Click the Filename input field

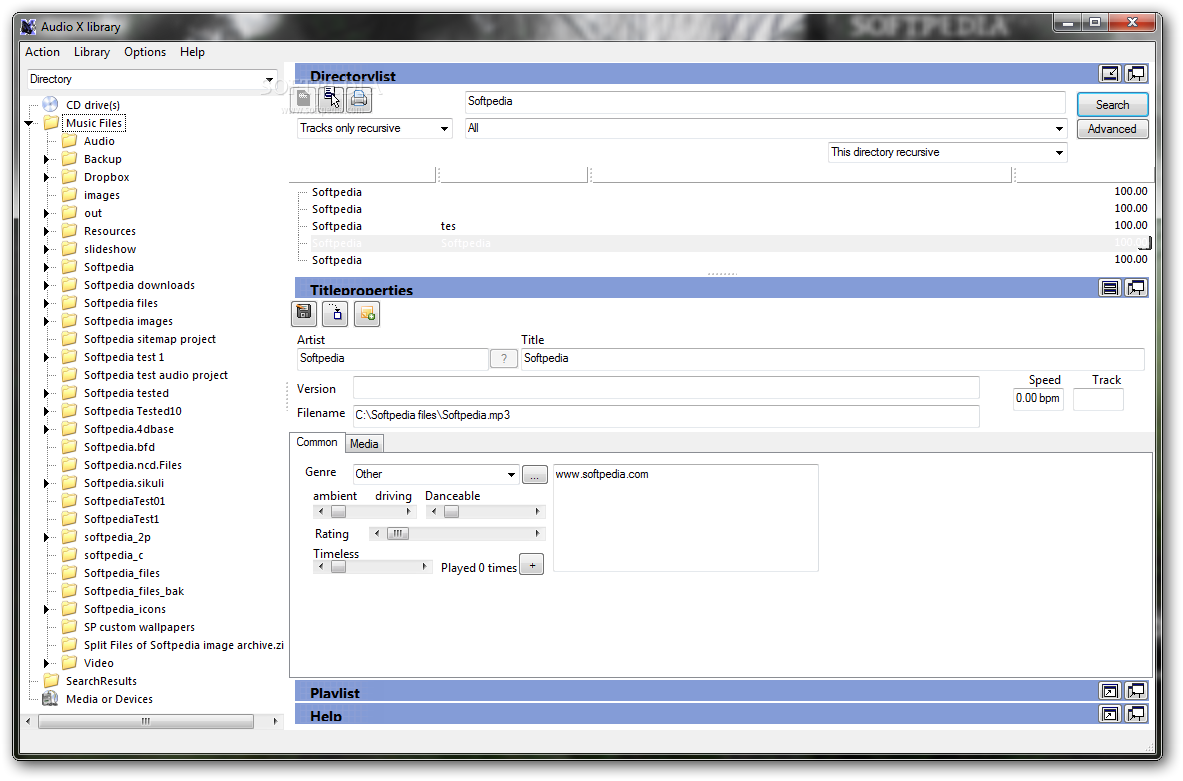coord(666,416)
